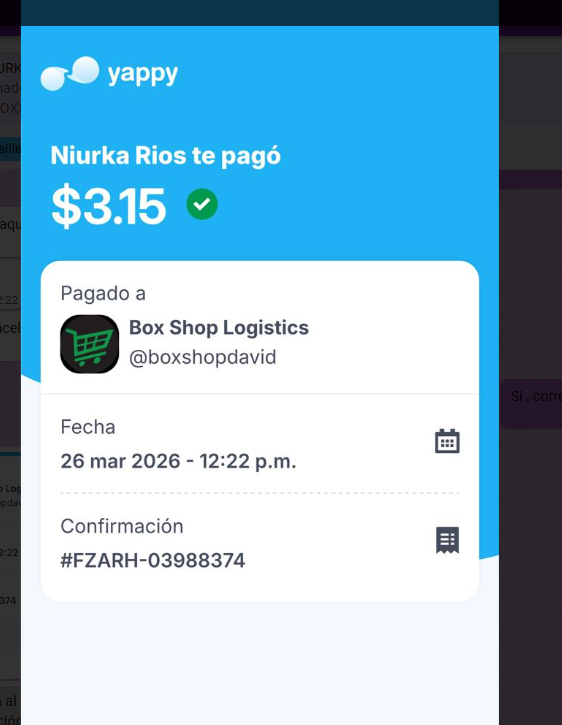The height and width of the screenshot is (725, 562).
Task: Select confirmation code #FZARH-03988374
Action: (153, 560)
